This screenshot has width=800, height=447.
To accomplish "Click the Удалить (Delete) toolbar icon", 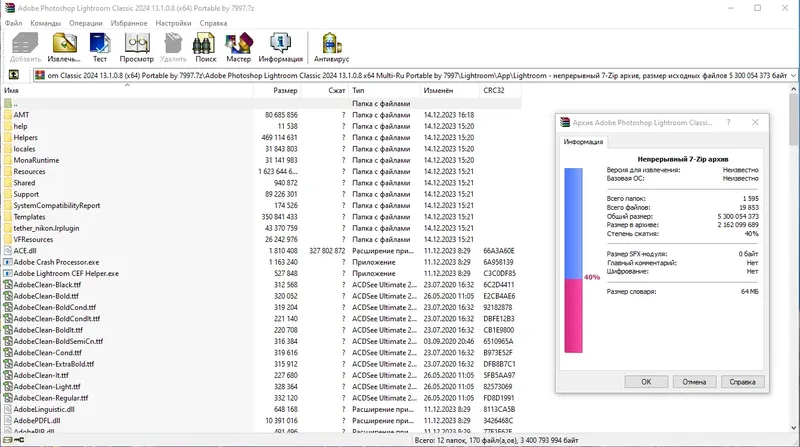I will click(173, 43).
